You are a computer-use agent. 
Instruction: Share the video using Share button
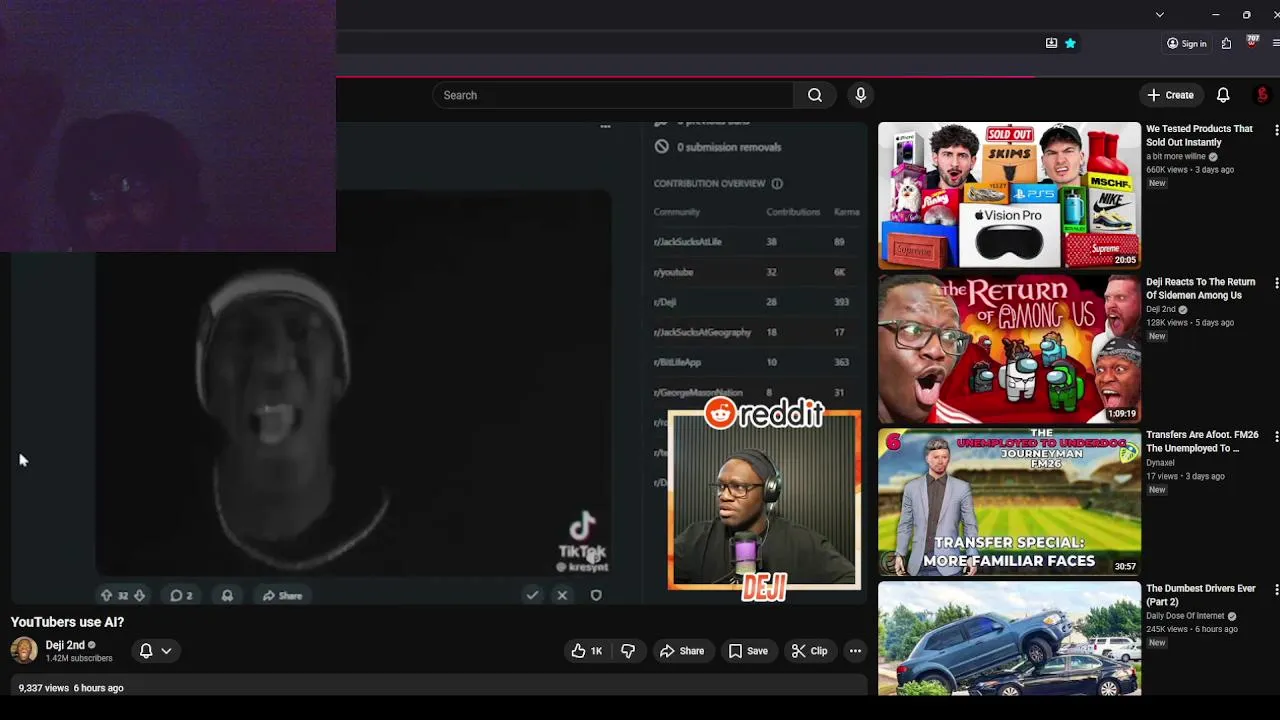pos(682,651)
